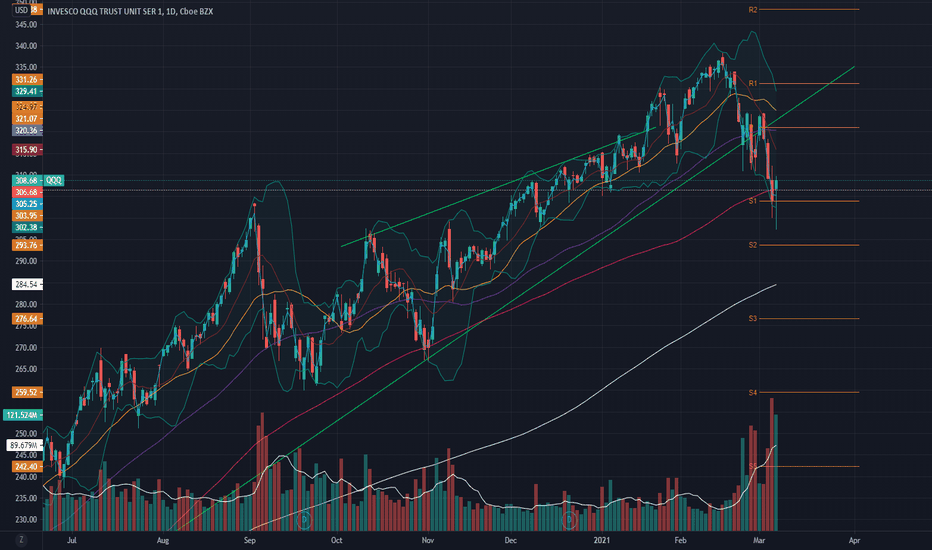The width and height of the screenshot is (932, 550).
Task: Click the Sep label on time axis
Action: [x=250, y=540]
